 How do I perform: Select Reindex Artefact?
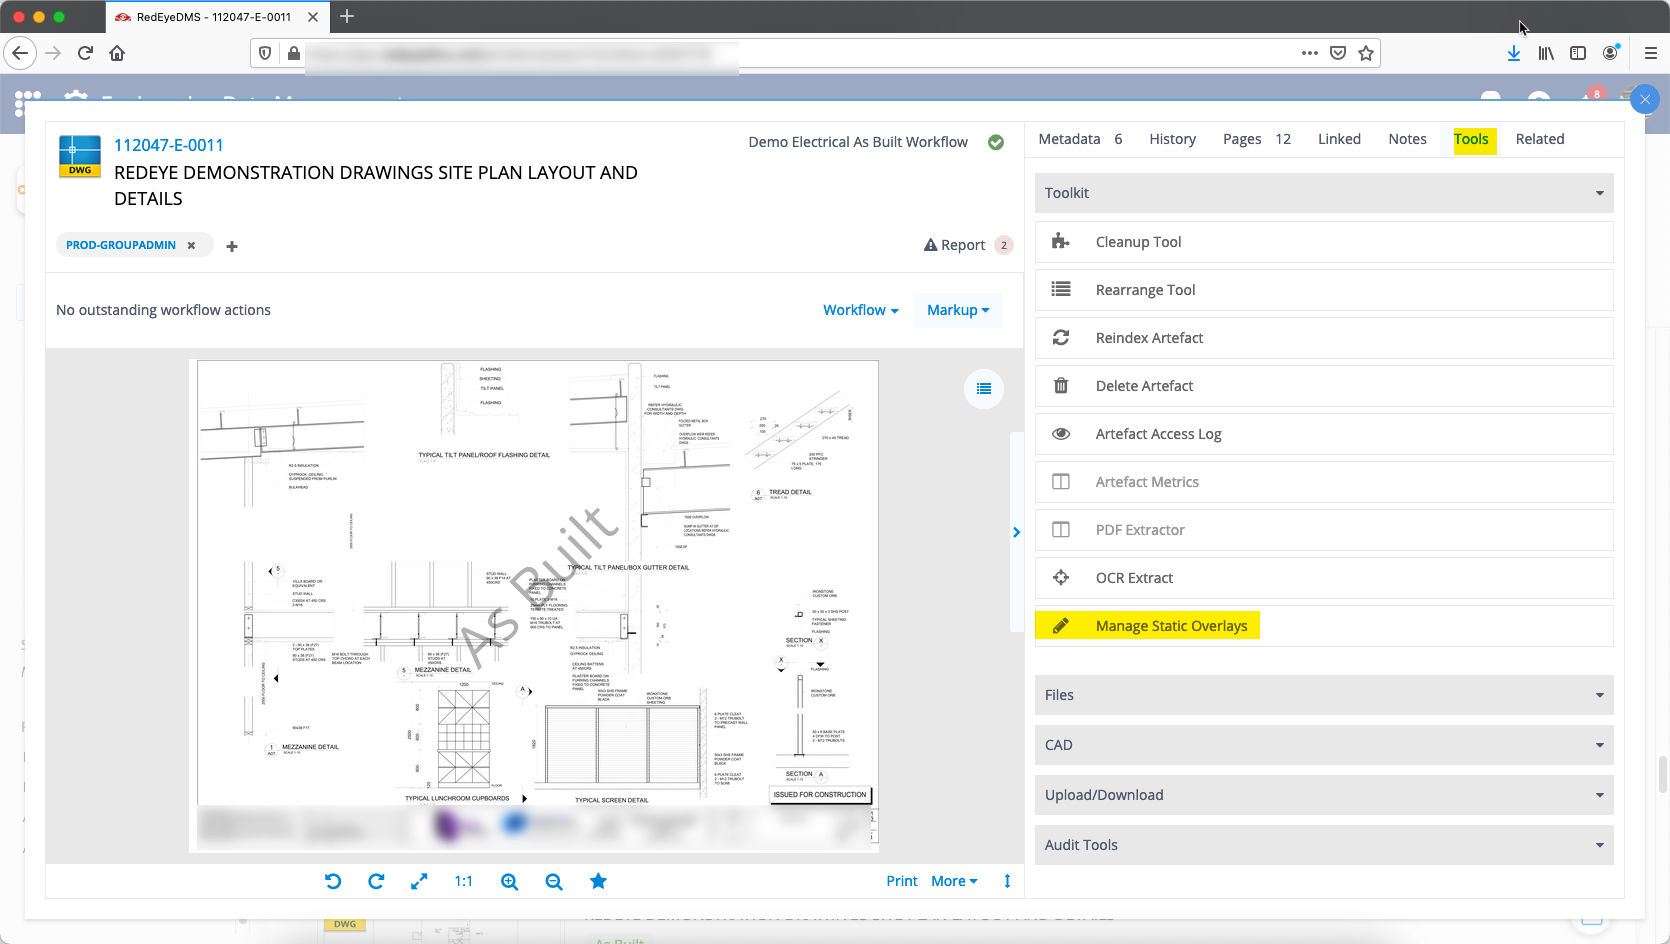[x=1324, y=338]
